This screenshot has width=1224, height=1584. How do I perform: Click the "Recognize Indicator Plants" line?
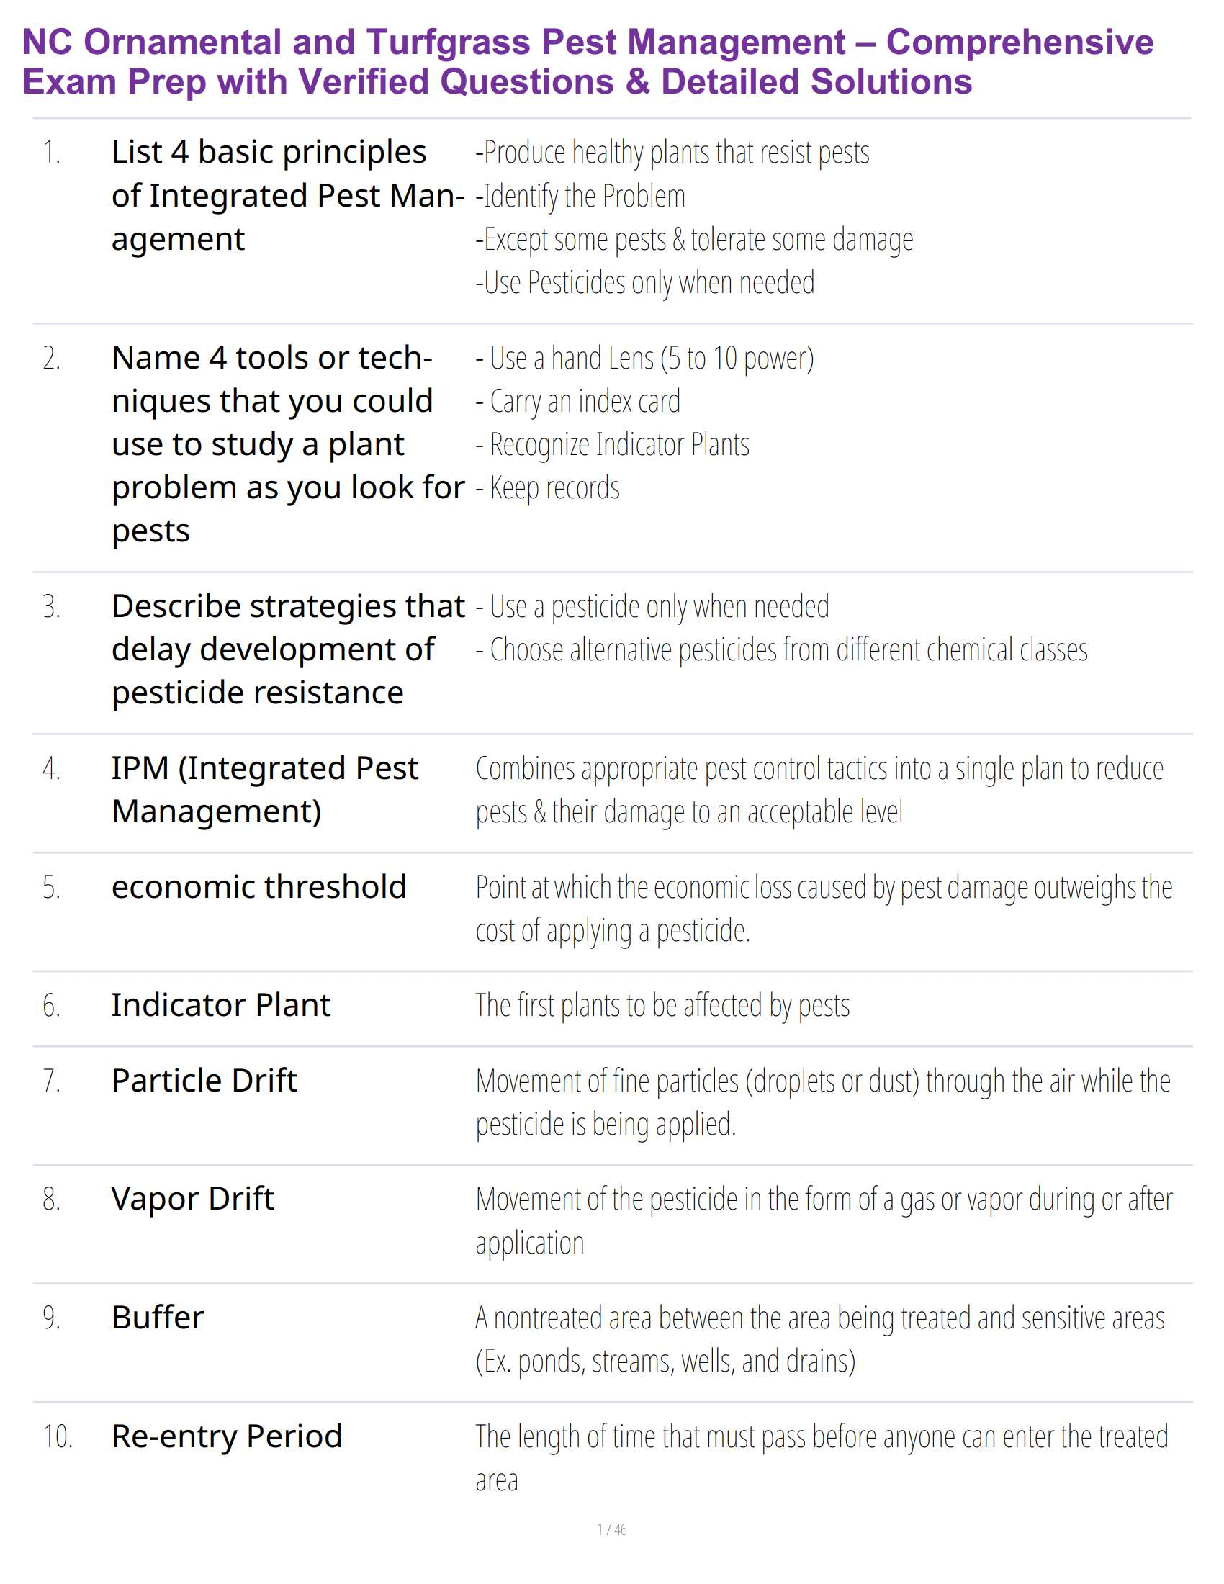click(x=613, y=445)
